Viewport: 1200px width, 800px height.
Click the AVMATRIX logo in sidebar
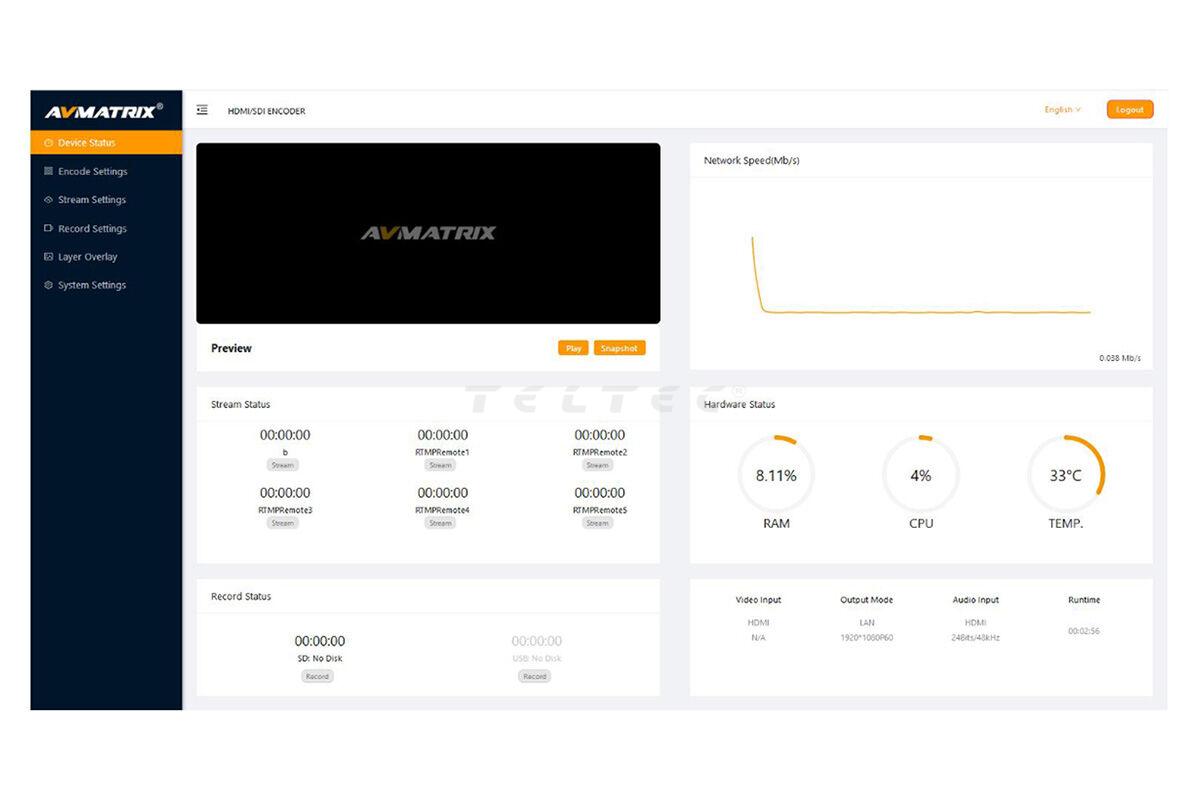104,111
